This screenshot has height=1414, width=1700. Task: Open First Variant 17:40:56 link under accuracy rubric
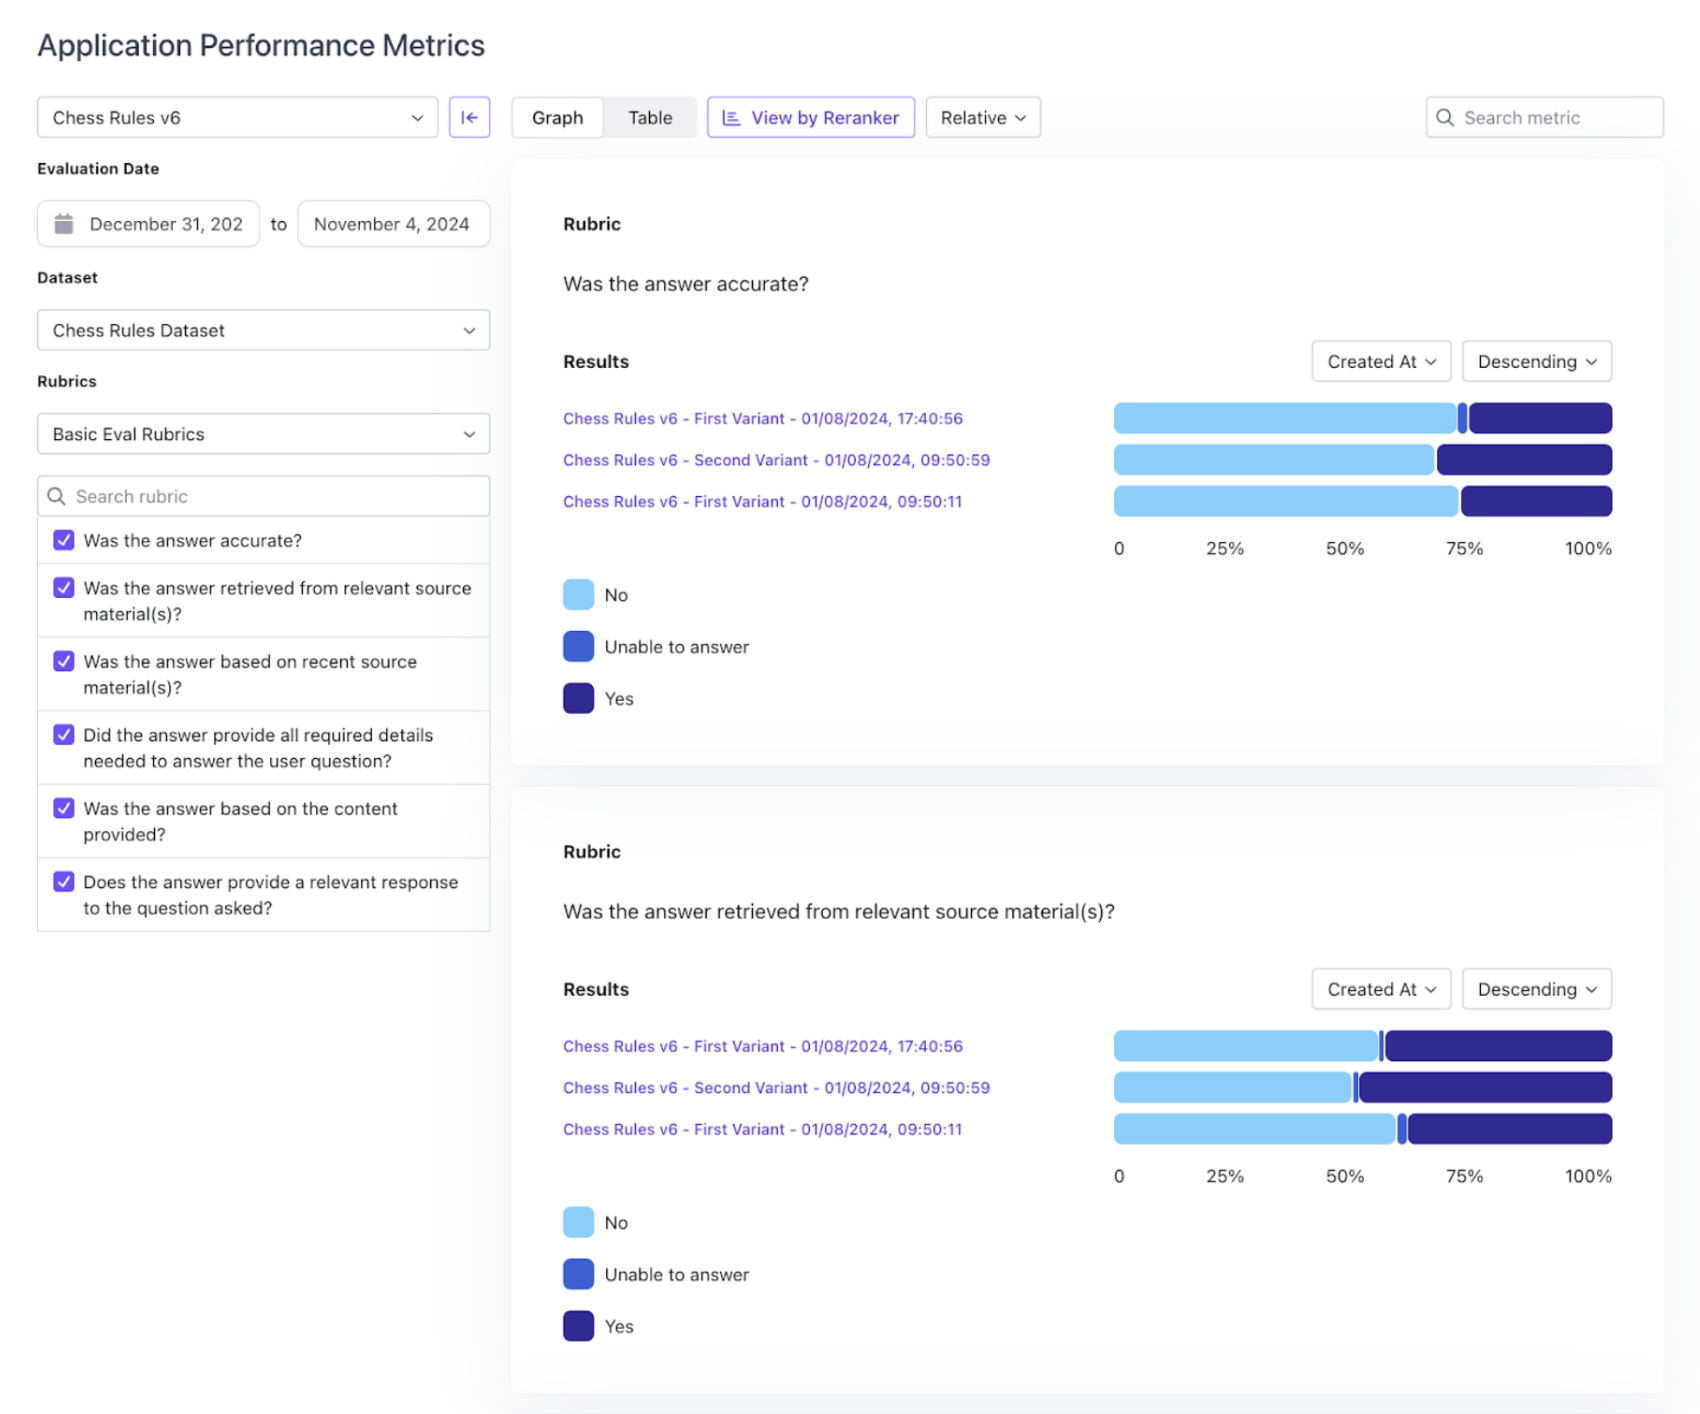tap(763, 418)
